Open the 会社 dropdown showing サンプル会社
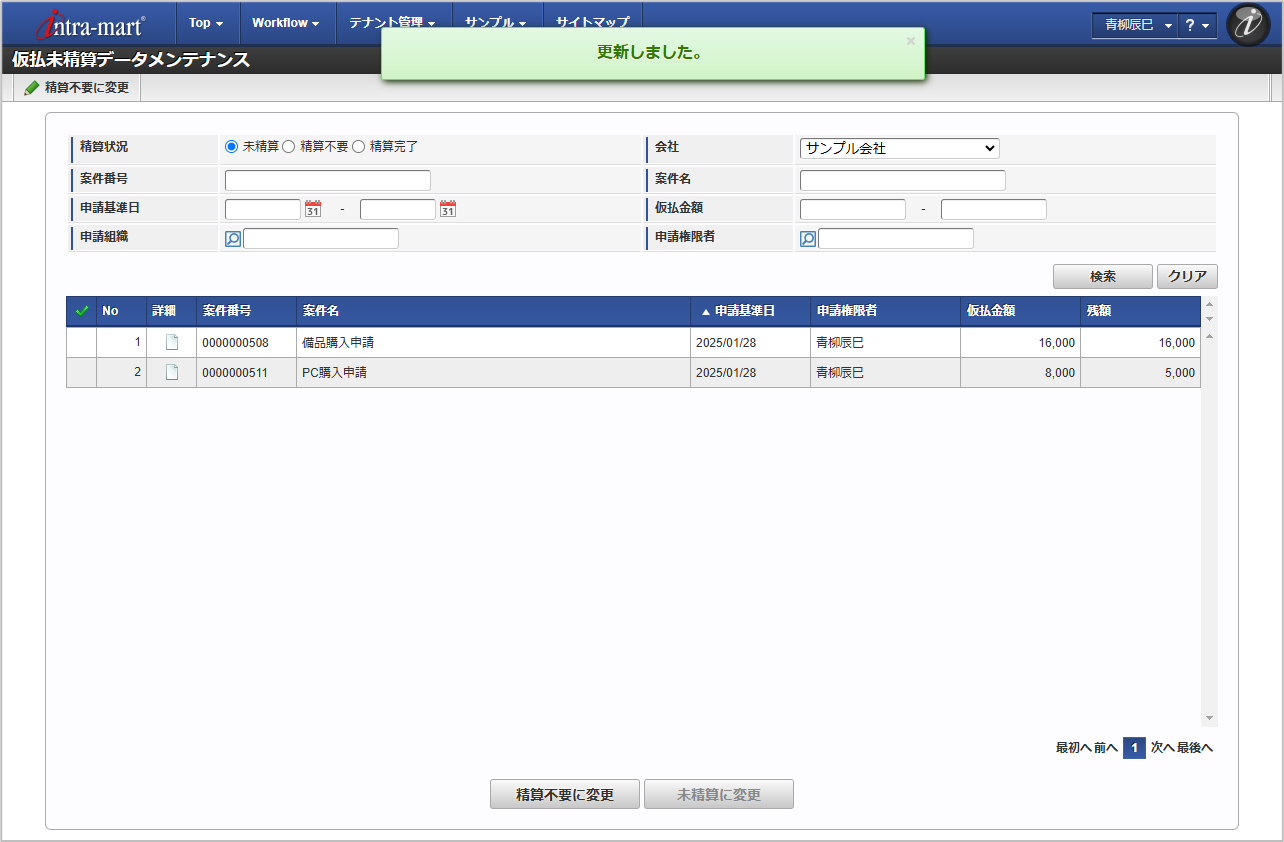1284x842 pixels. pyautogui.click(x=898, y=148)
